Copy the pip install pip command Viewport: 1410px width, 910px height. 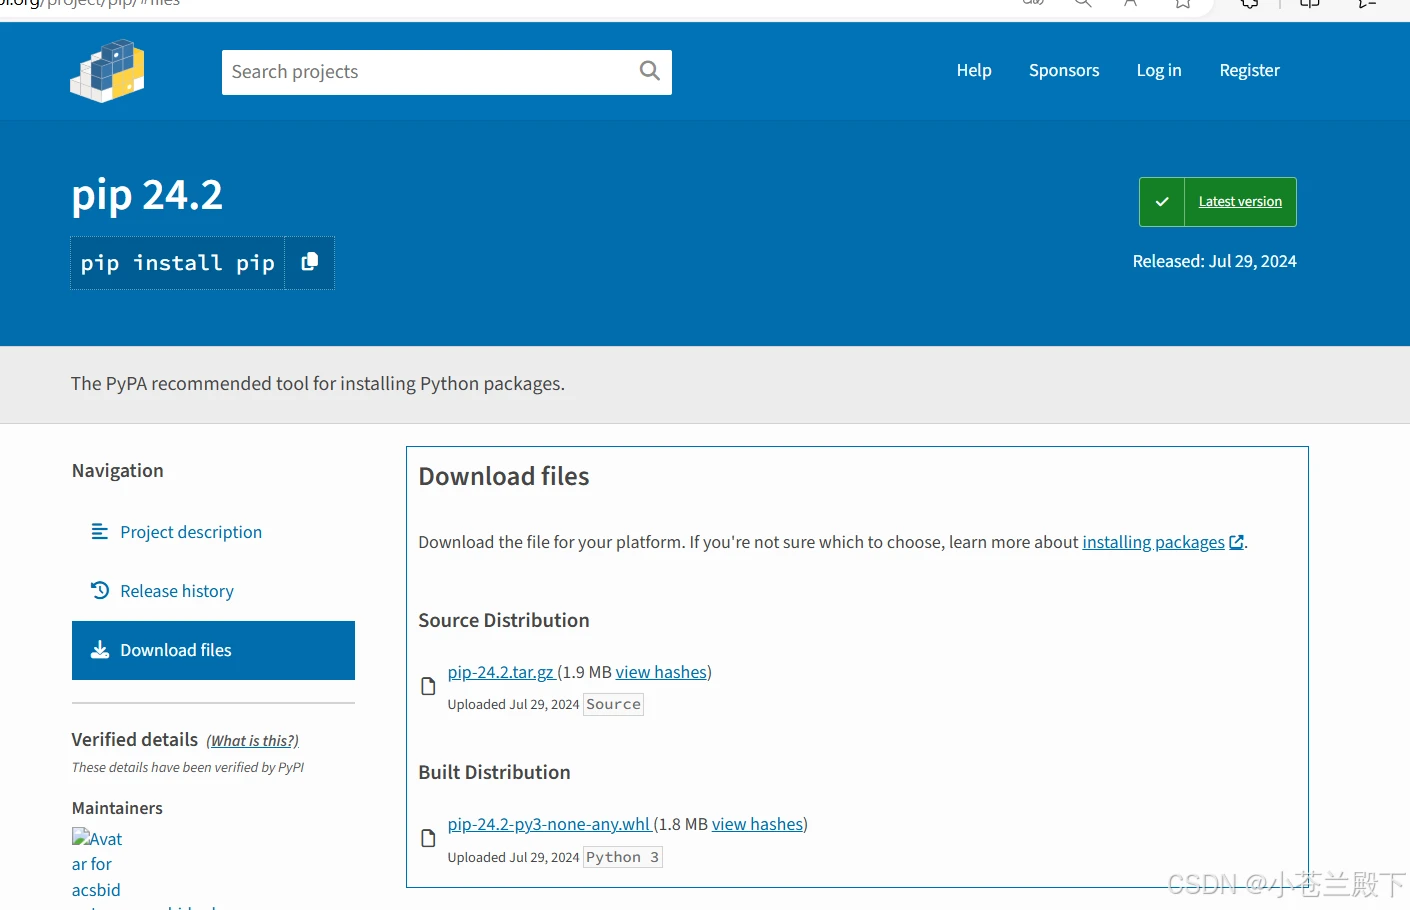coord(310,262)
